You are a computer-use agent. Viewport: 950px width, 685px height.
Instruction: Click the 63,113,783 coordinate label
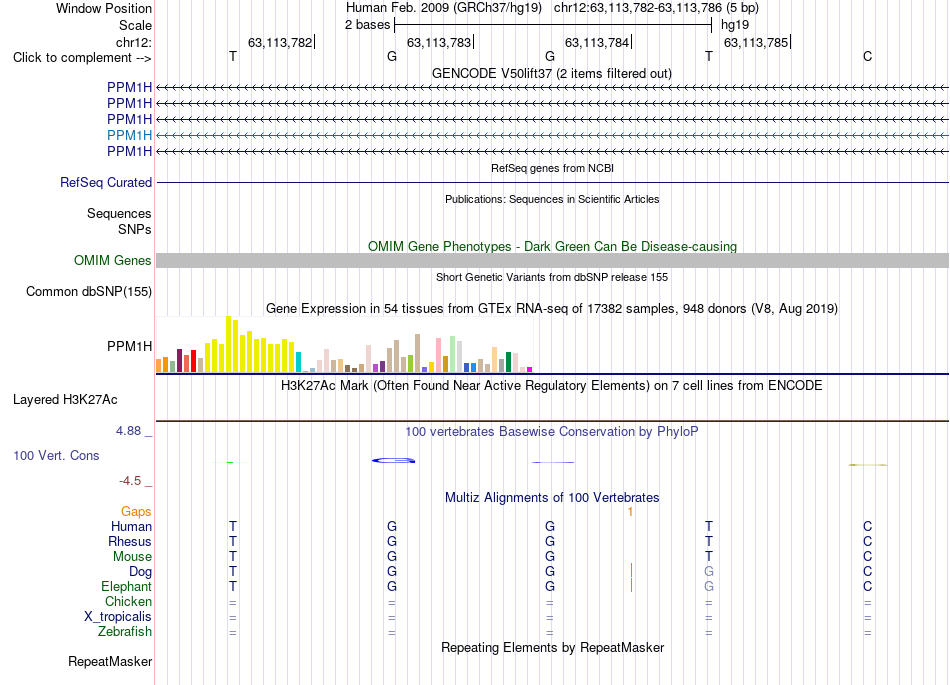pyautogui.click(x=439, y=42)
